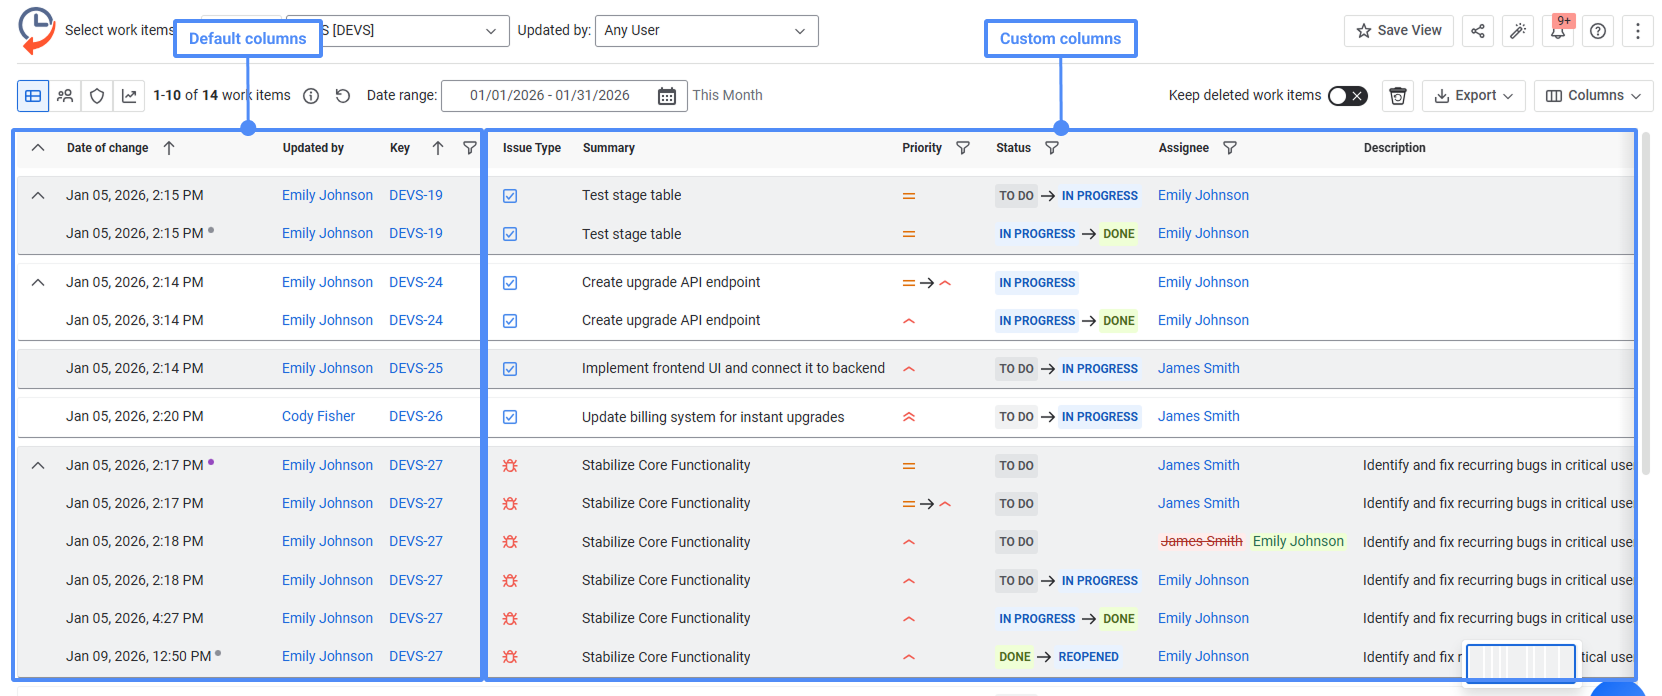
Task: Switch to the chart view icon
Action: pyautogui.click(x=129, y=96)
